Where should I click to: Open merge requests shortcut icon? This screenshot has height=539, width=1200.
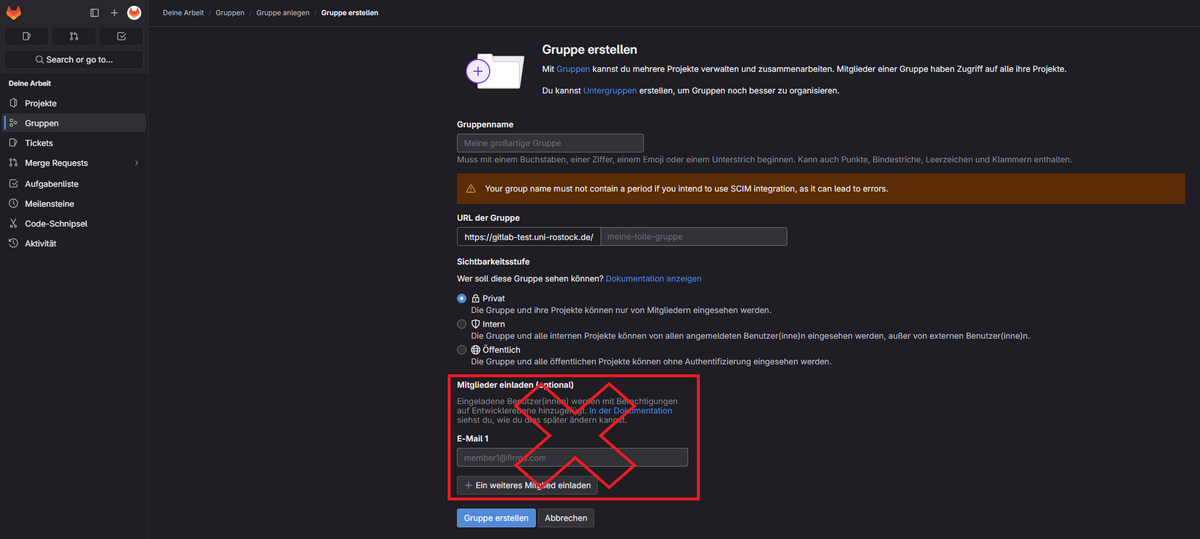pos(74,36)
